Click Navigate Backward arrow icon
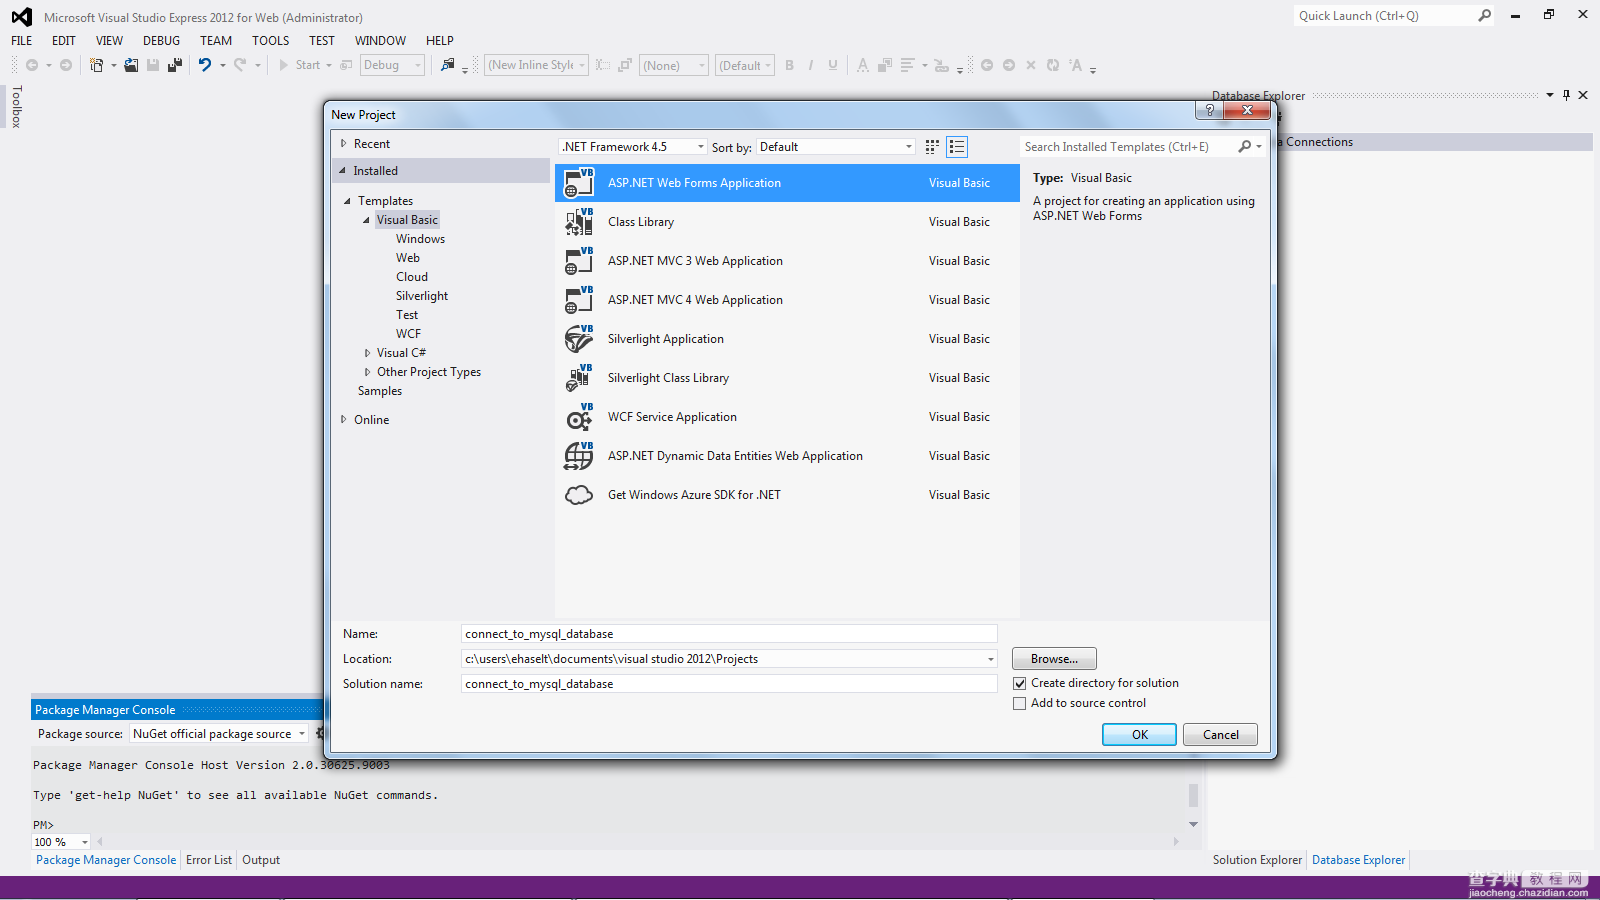Image resolution: width=1600 pixels, height=900 pixels. pyautogui.click(x=32, y=65)
